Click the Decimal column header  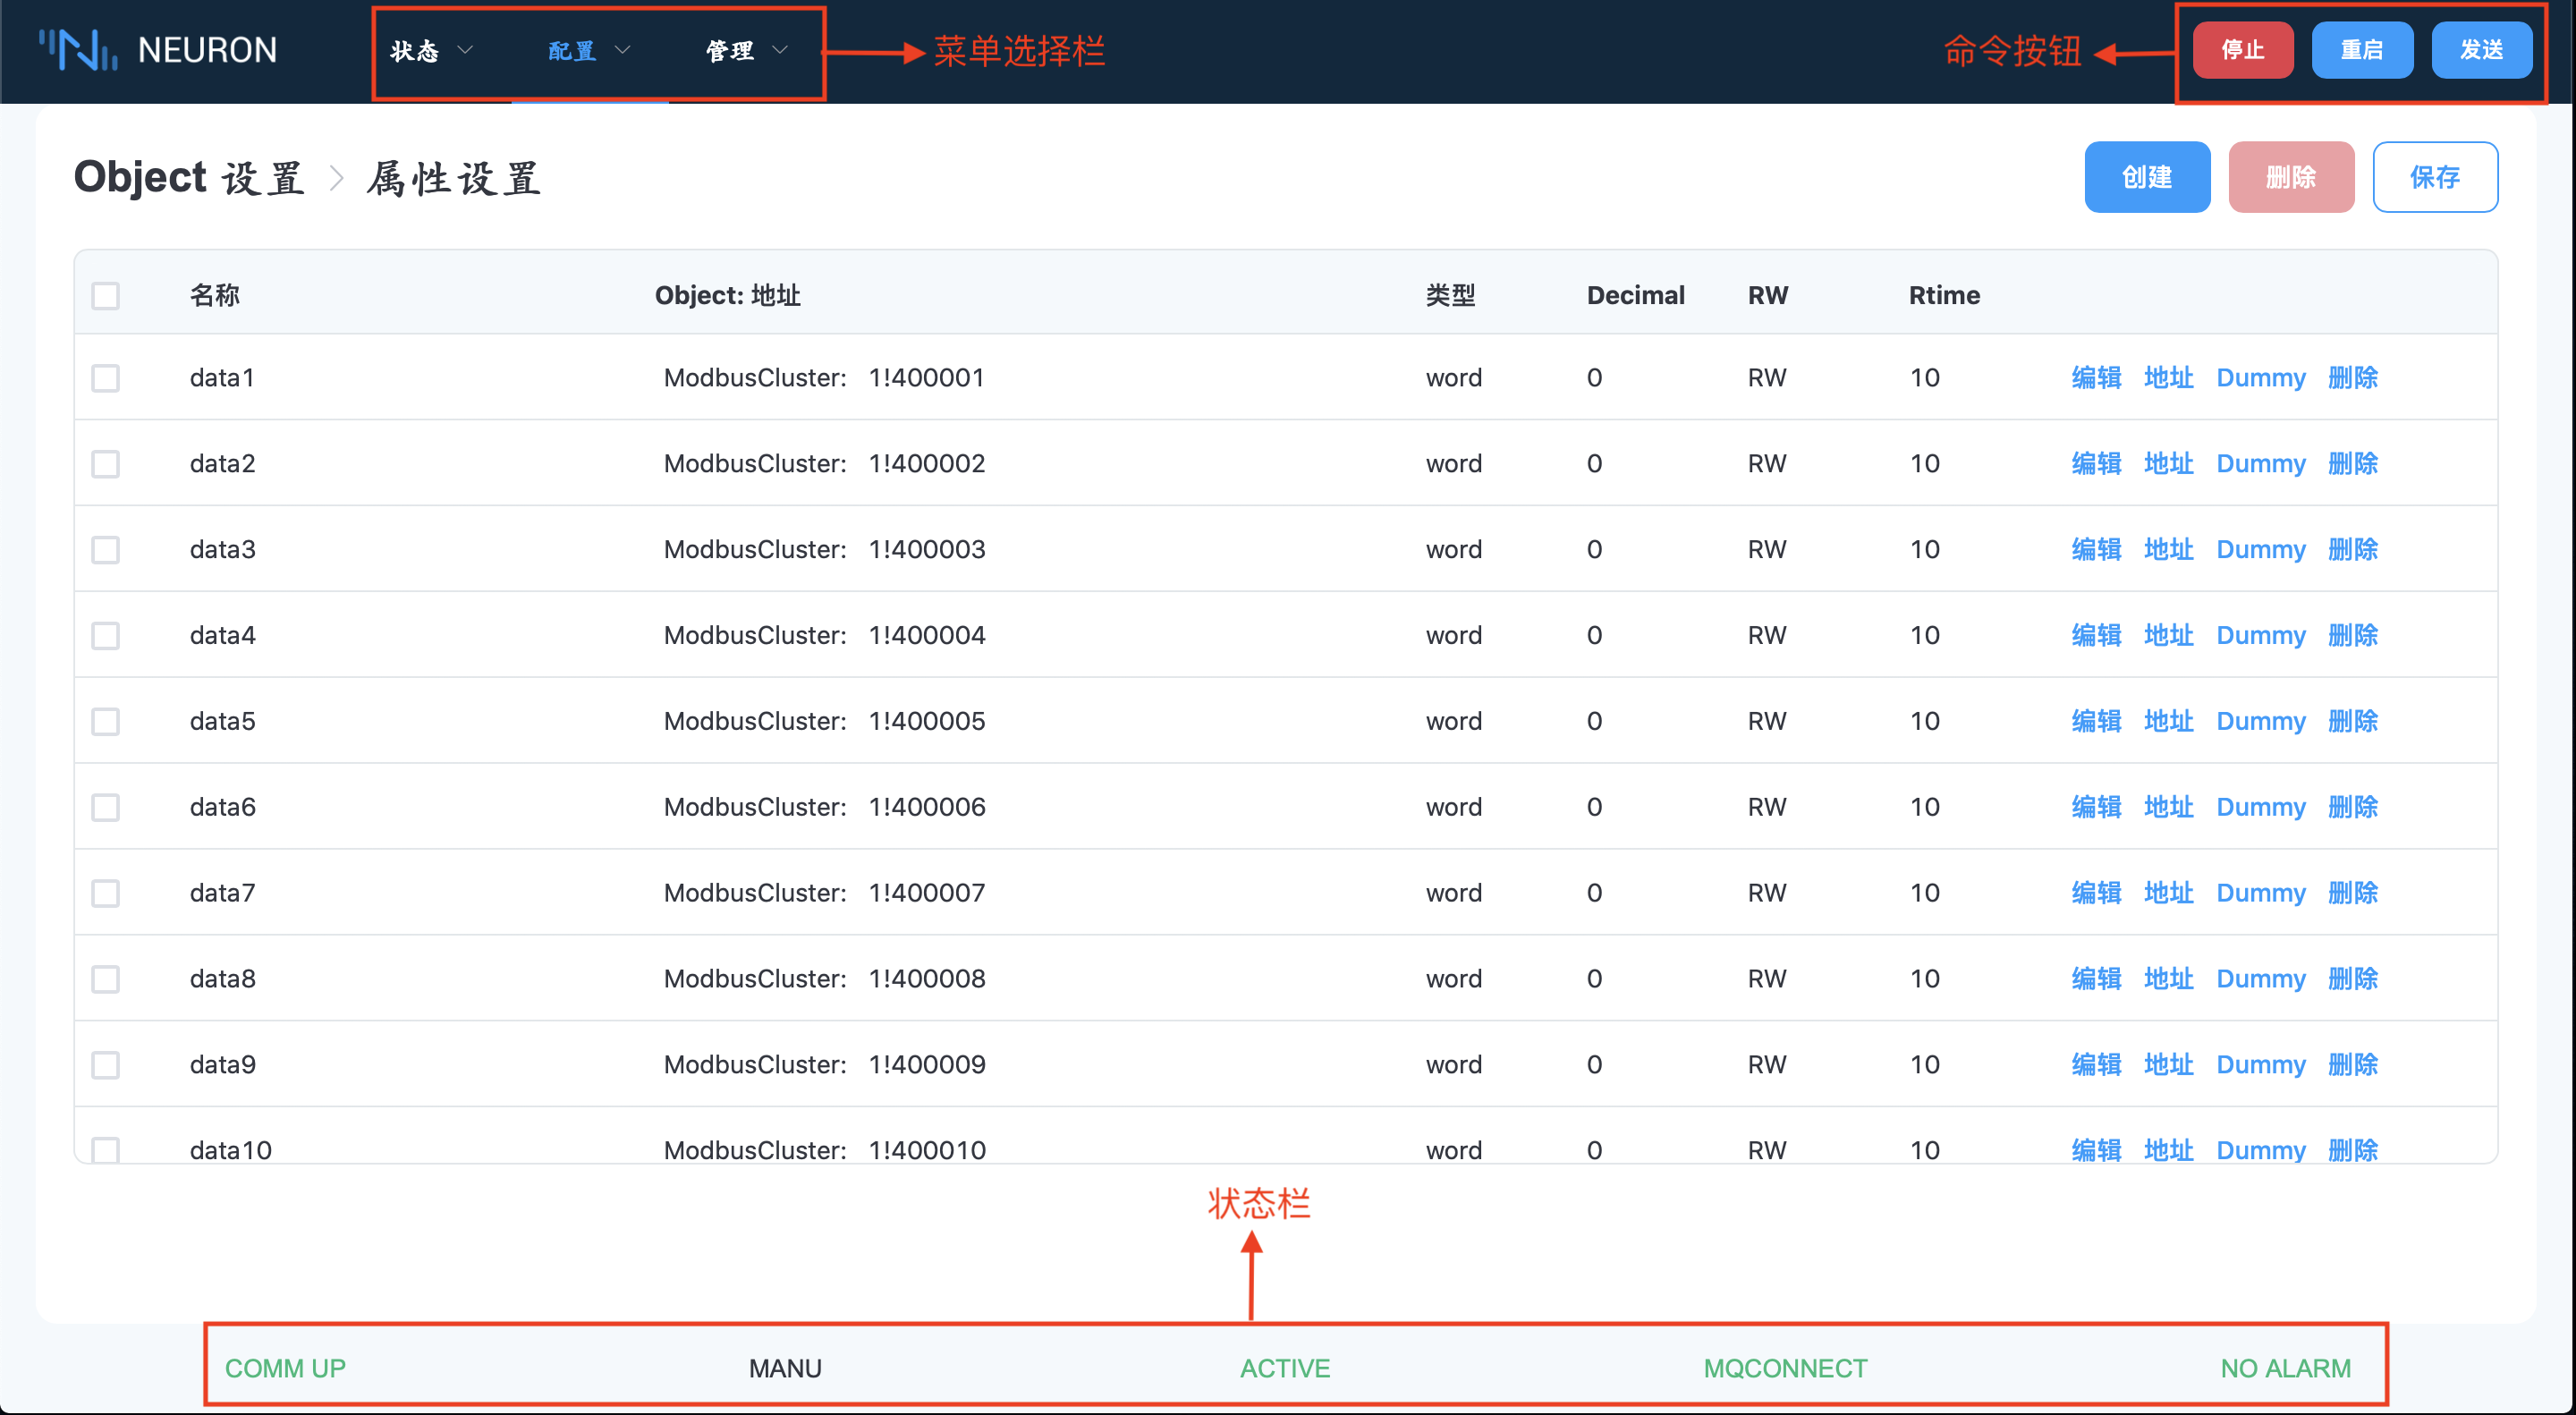[x=1635, y=296]
